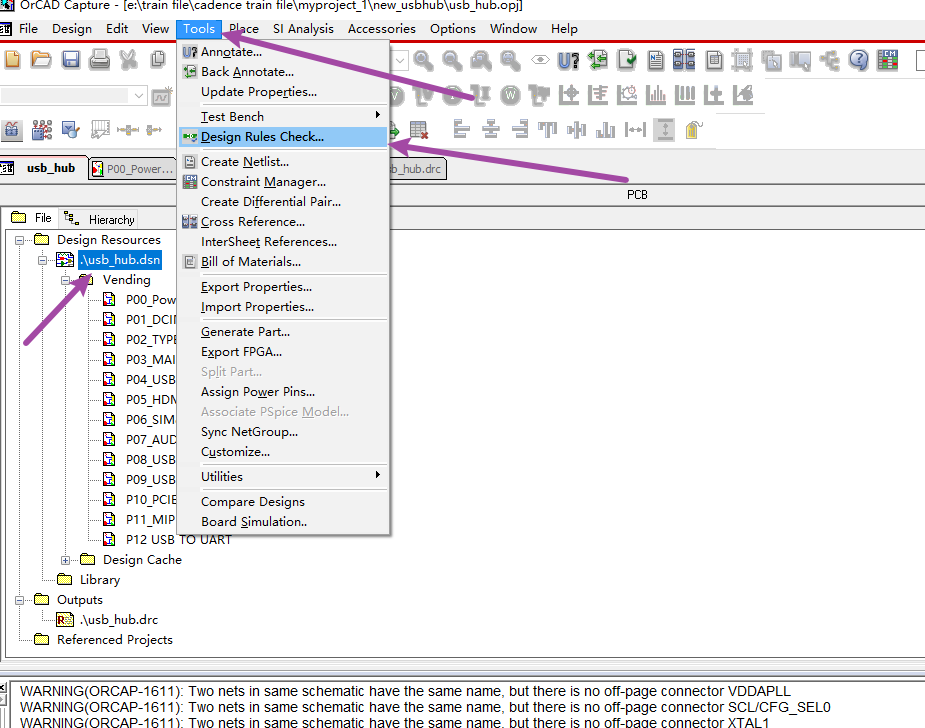The height and width of the screenshot is (728, 925).
Task: Click the XTAL1 warning line in log
Action: pos(394,722)
